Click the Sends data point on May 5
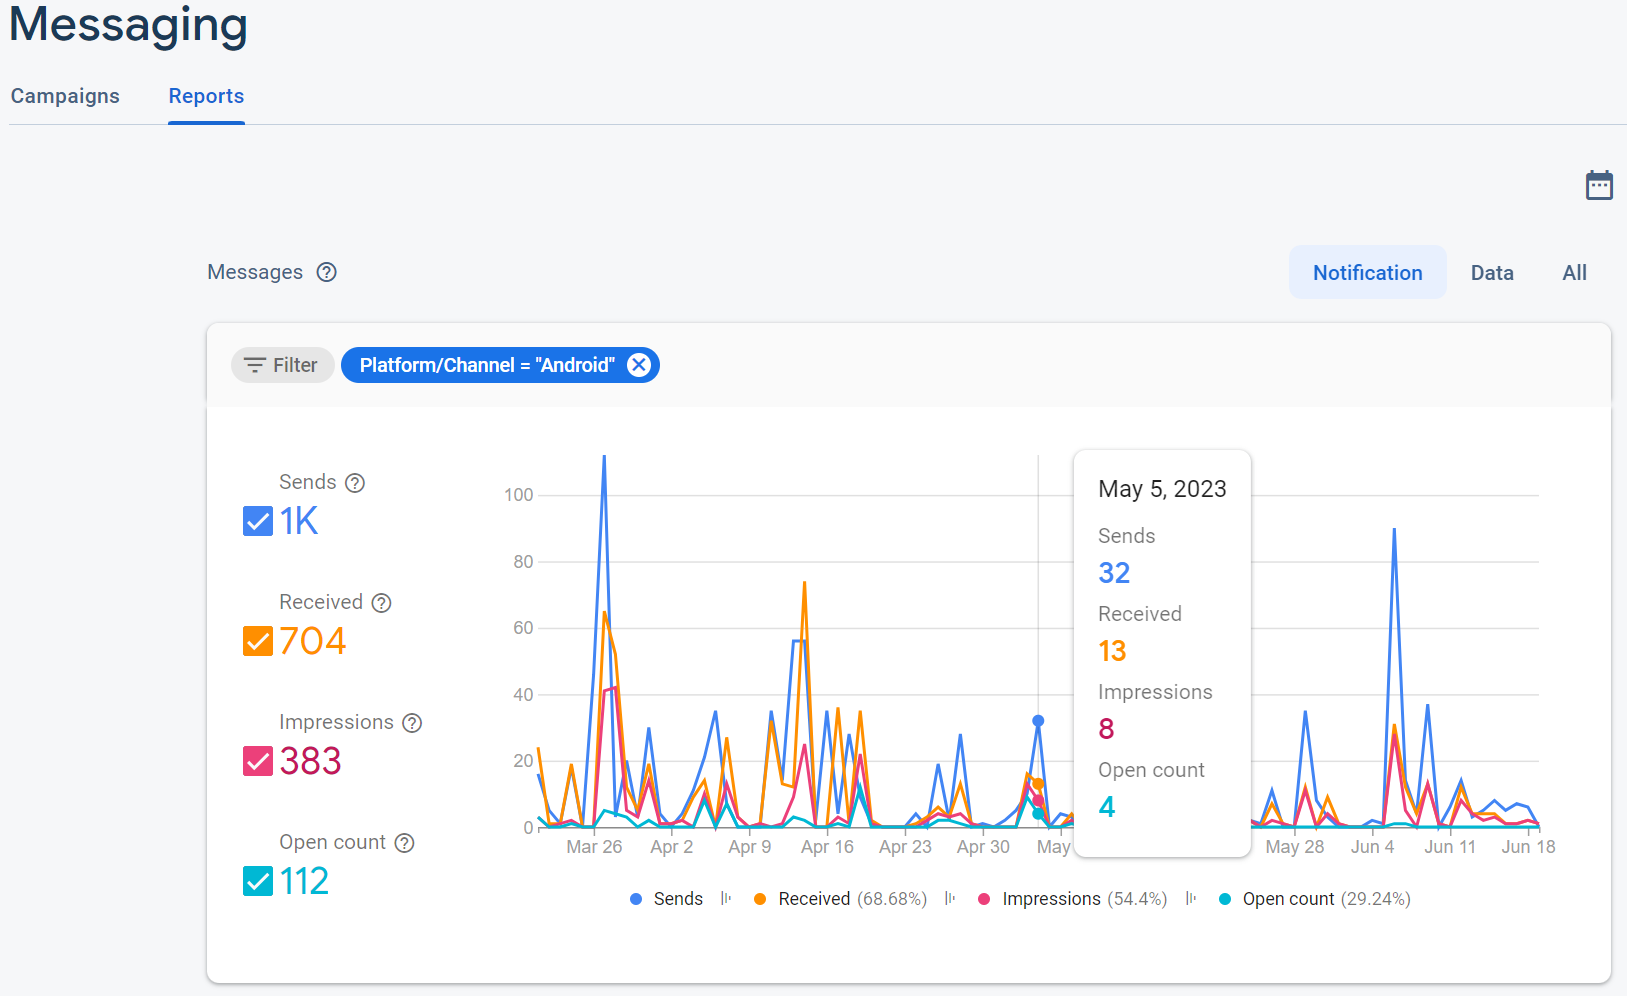Viewport: 1627px width, 996px height. click(1038, 721)
